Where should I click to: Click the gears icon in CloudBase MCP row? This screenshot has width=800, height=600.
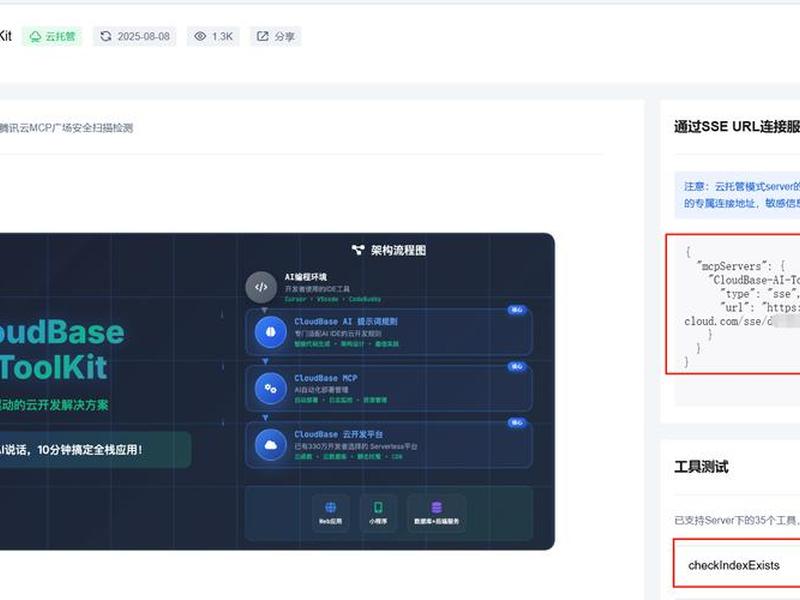point(270,389)
